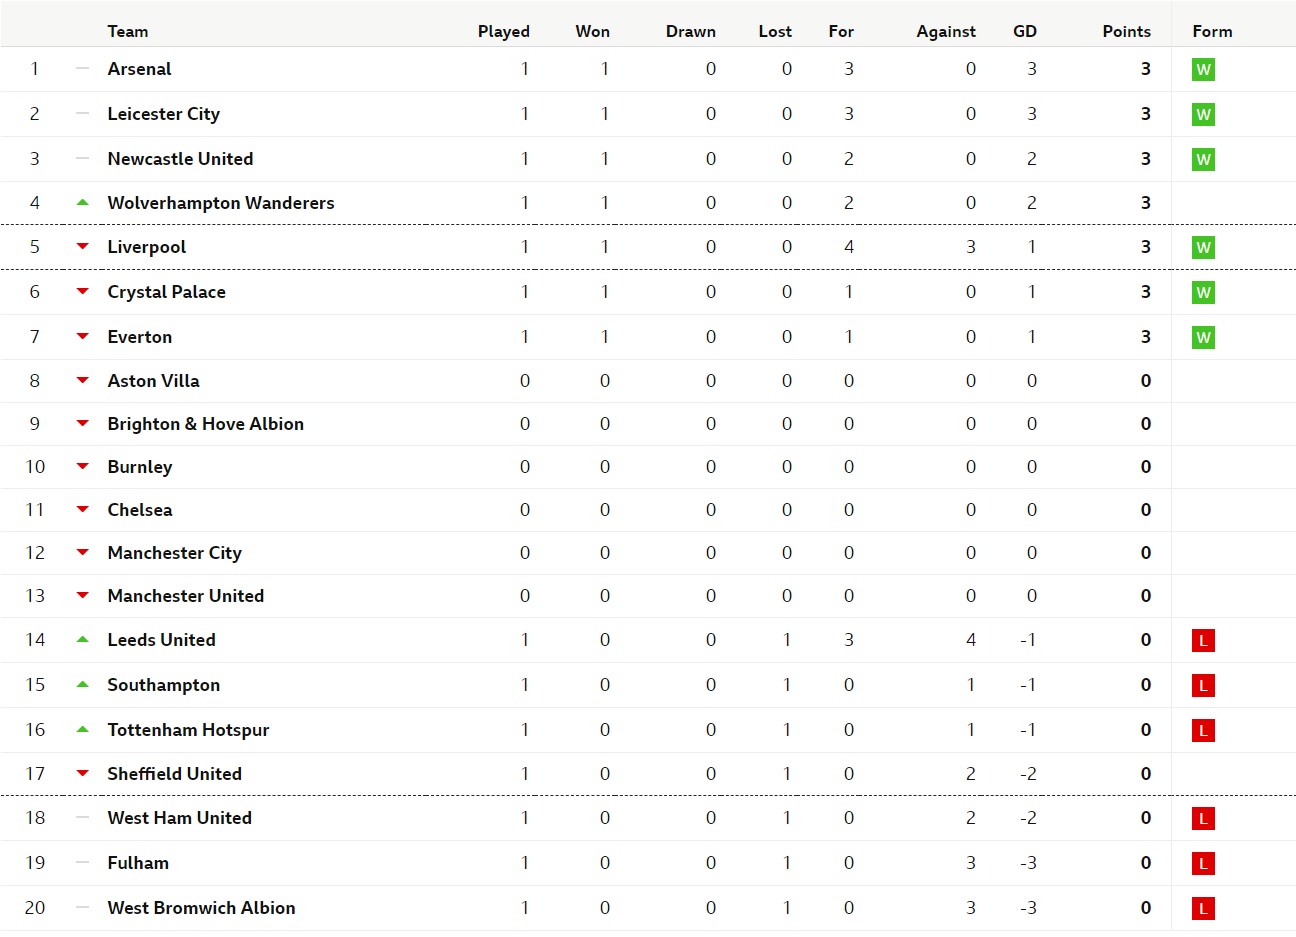Viewport: 1296px width, 937px height.
Task: Click the grey dash beside West Ham United
Action: pyautogui.click(x=83, y=818)
